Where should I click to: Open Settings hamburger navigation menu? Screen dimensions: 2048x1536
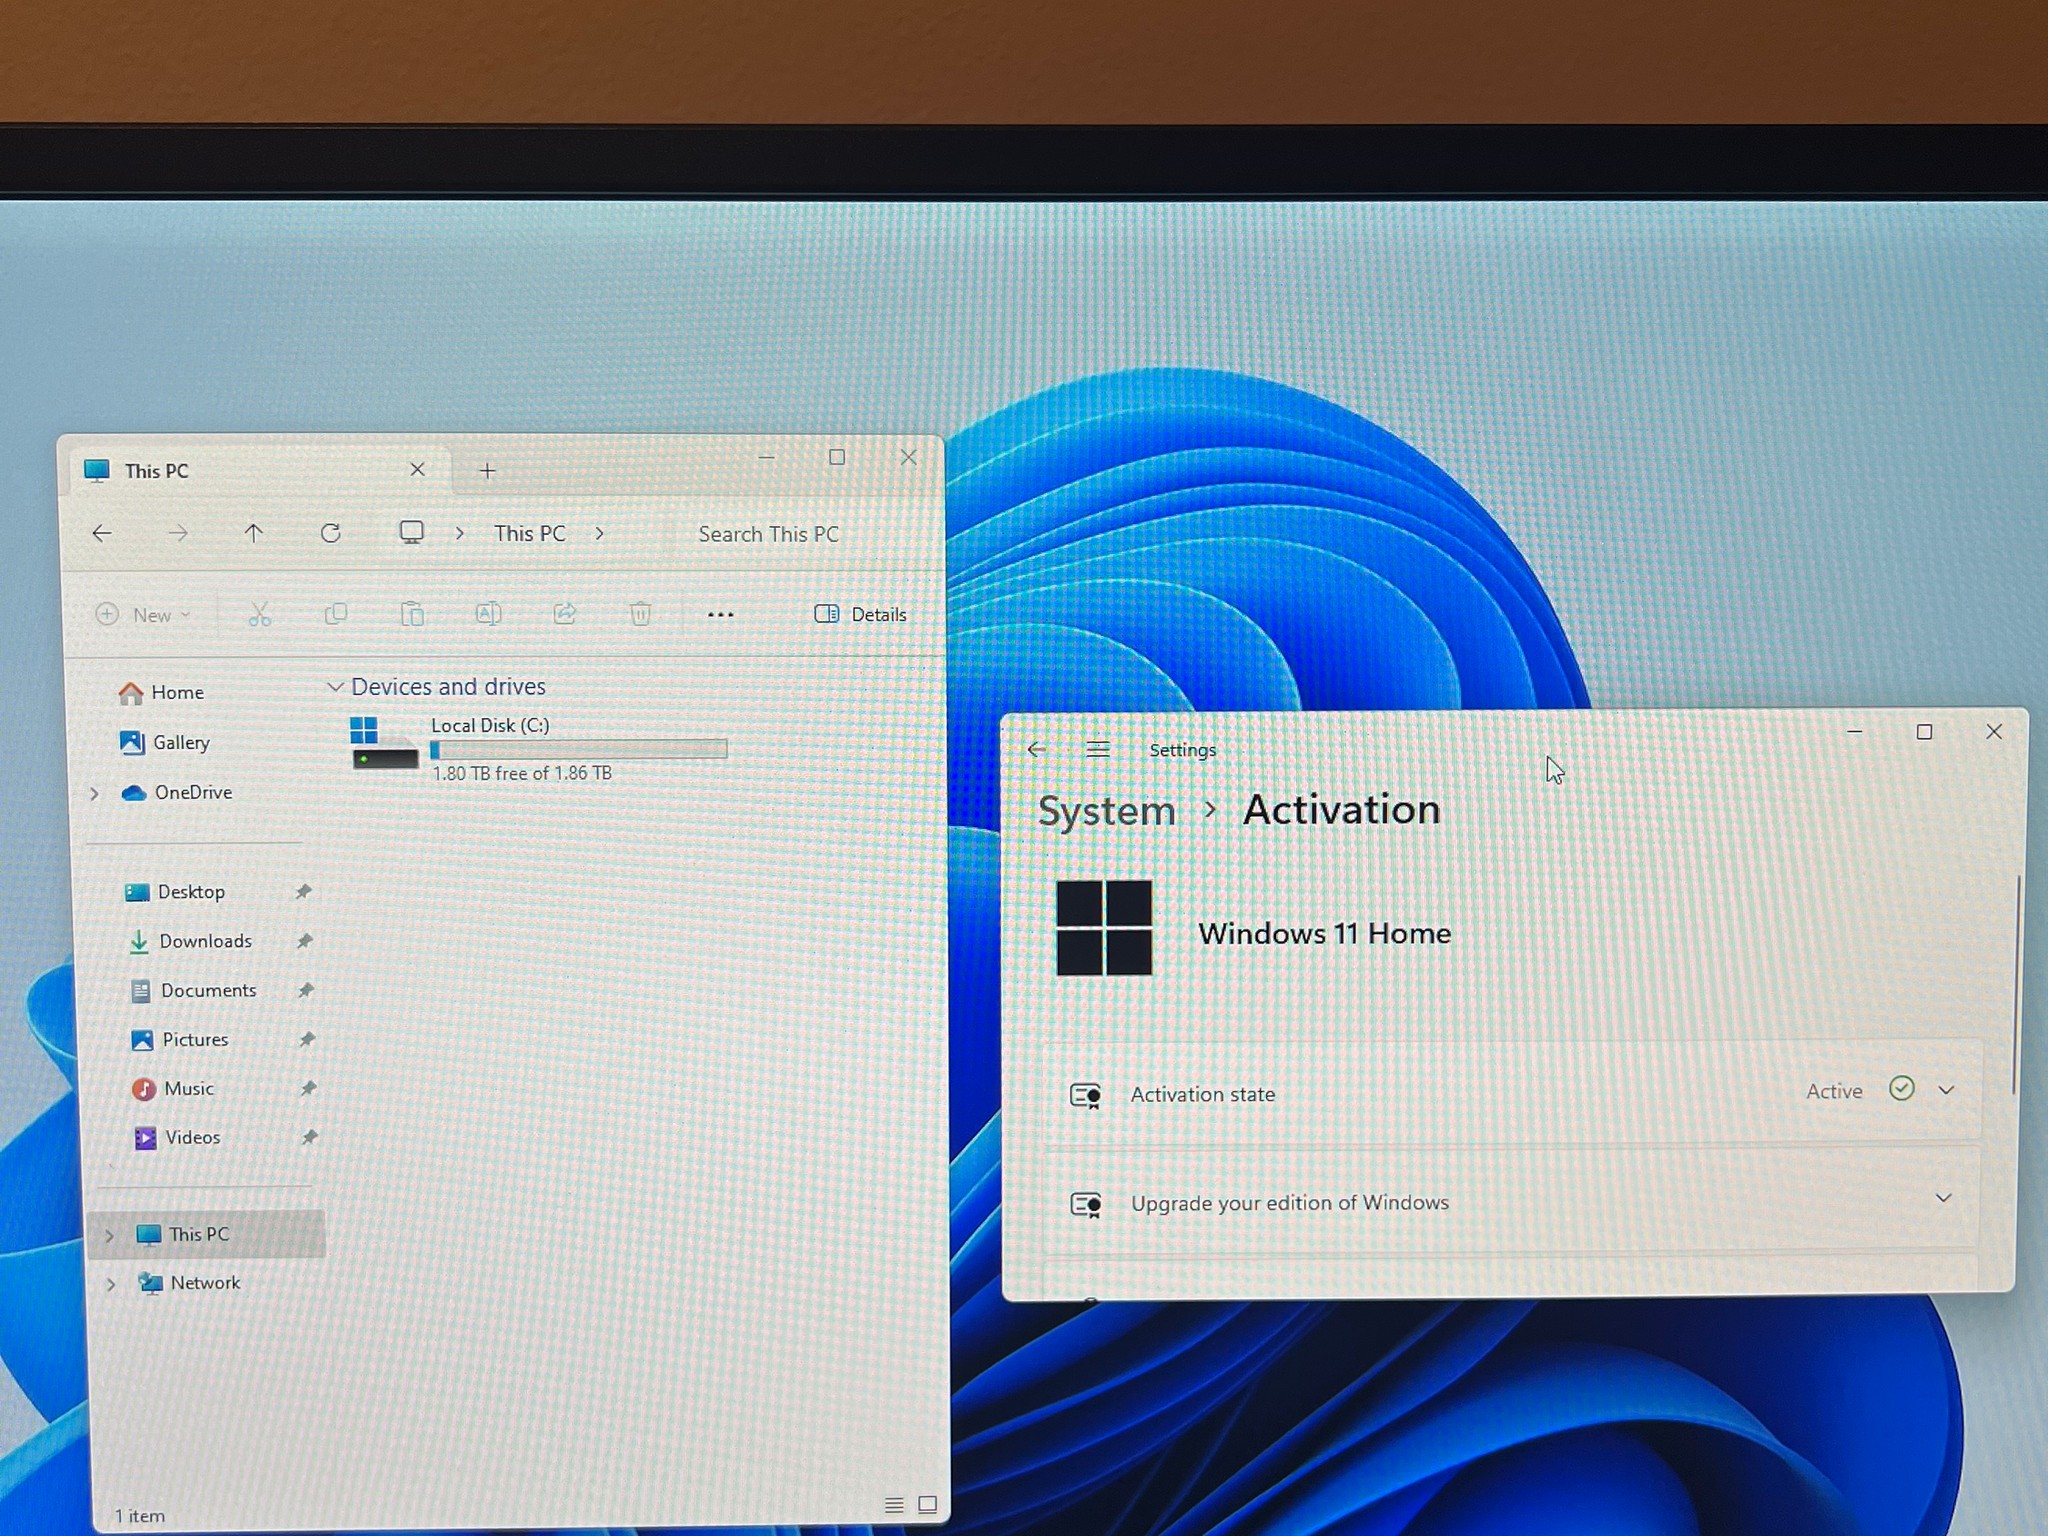click(1098, 749)
